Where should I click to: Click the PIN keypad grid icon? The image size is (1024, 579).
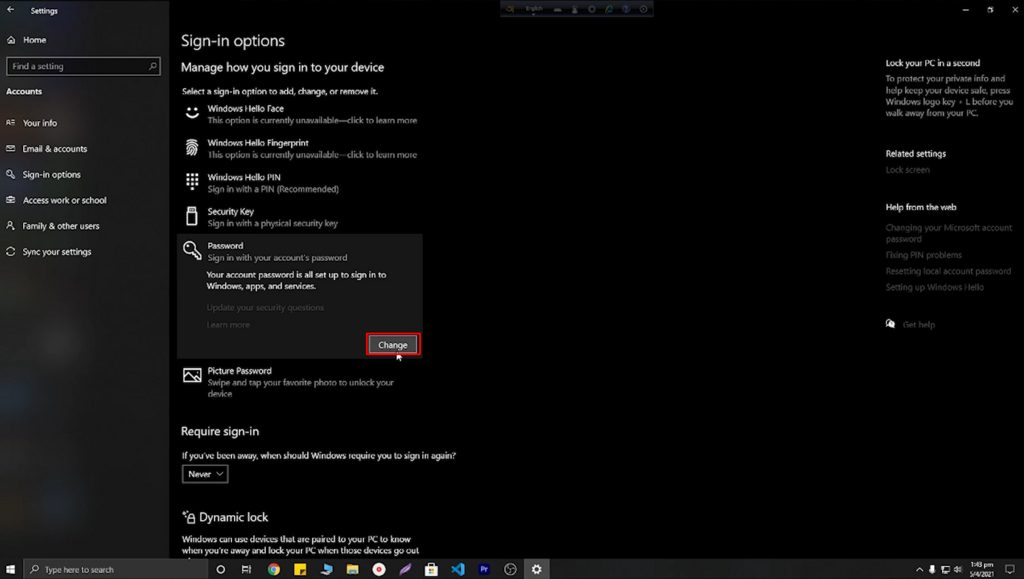coord(192,181)
